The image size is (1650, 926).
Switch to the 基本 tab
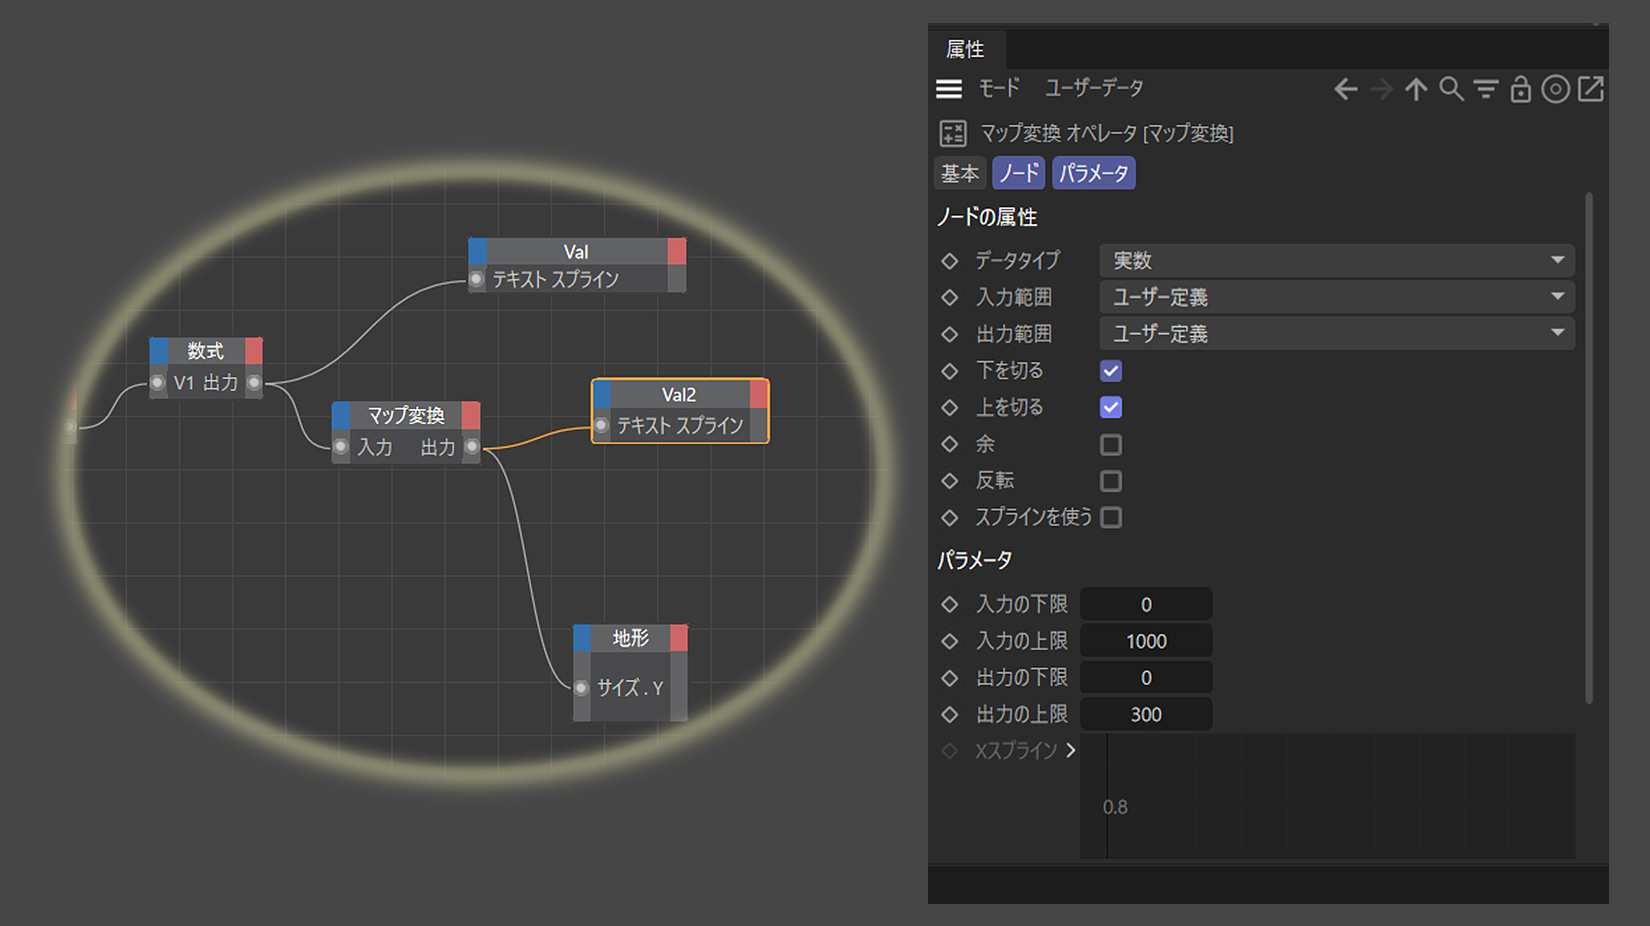pyautogui.click(x=960, y=173)
